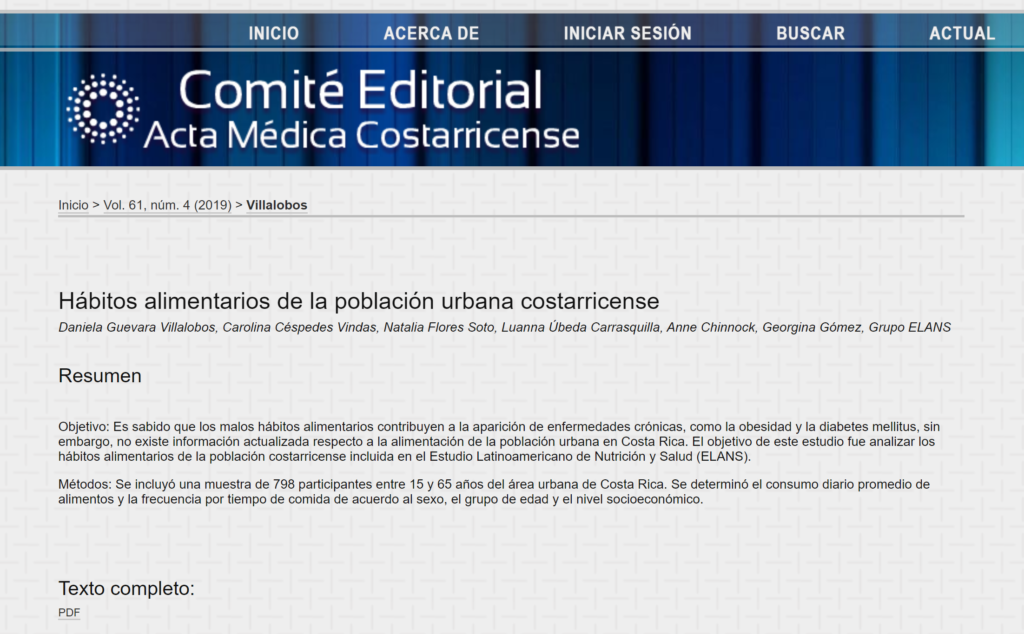This screenshot has height=634, width=1024.
Task: Click the authors line starting Daniela Guevara Villalobos
Action: [504, 327]
